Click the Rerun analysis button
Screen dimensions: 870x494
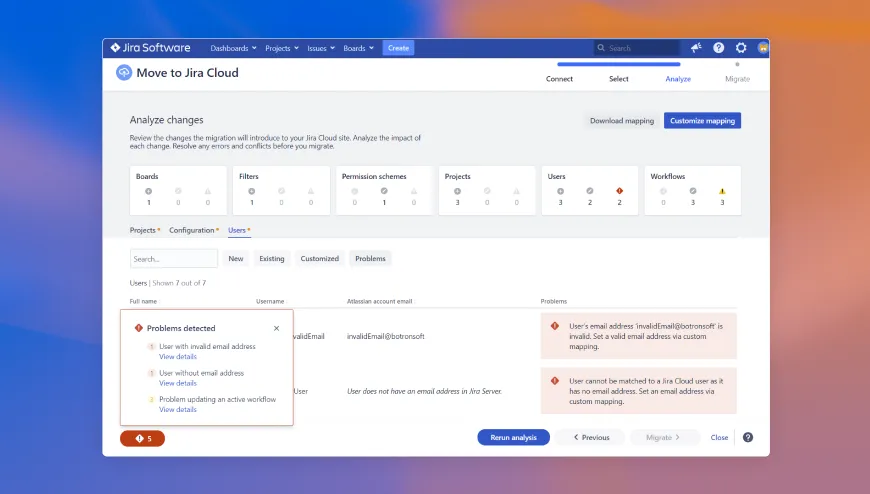click(513, 437)
